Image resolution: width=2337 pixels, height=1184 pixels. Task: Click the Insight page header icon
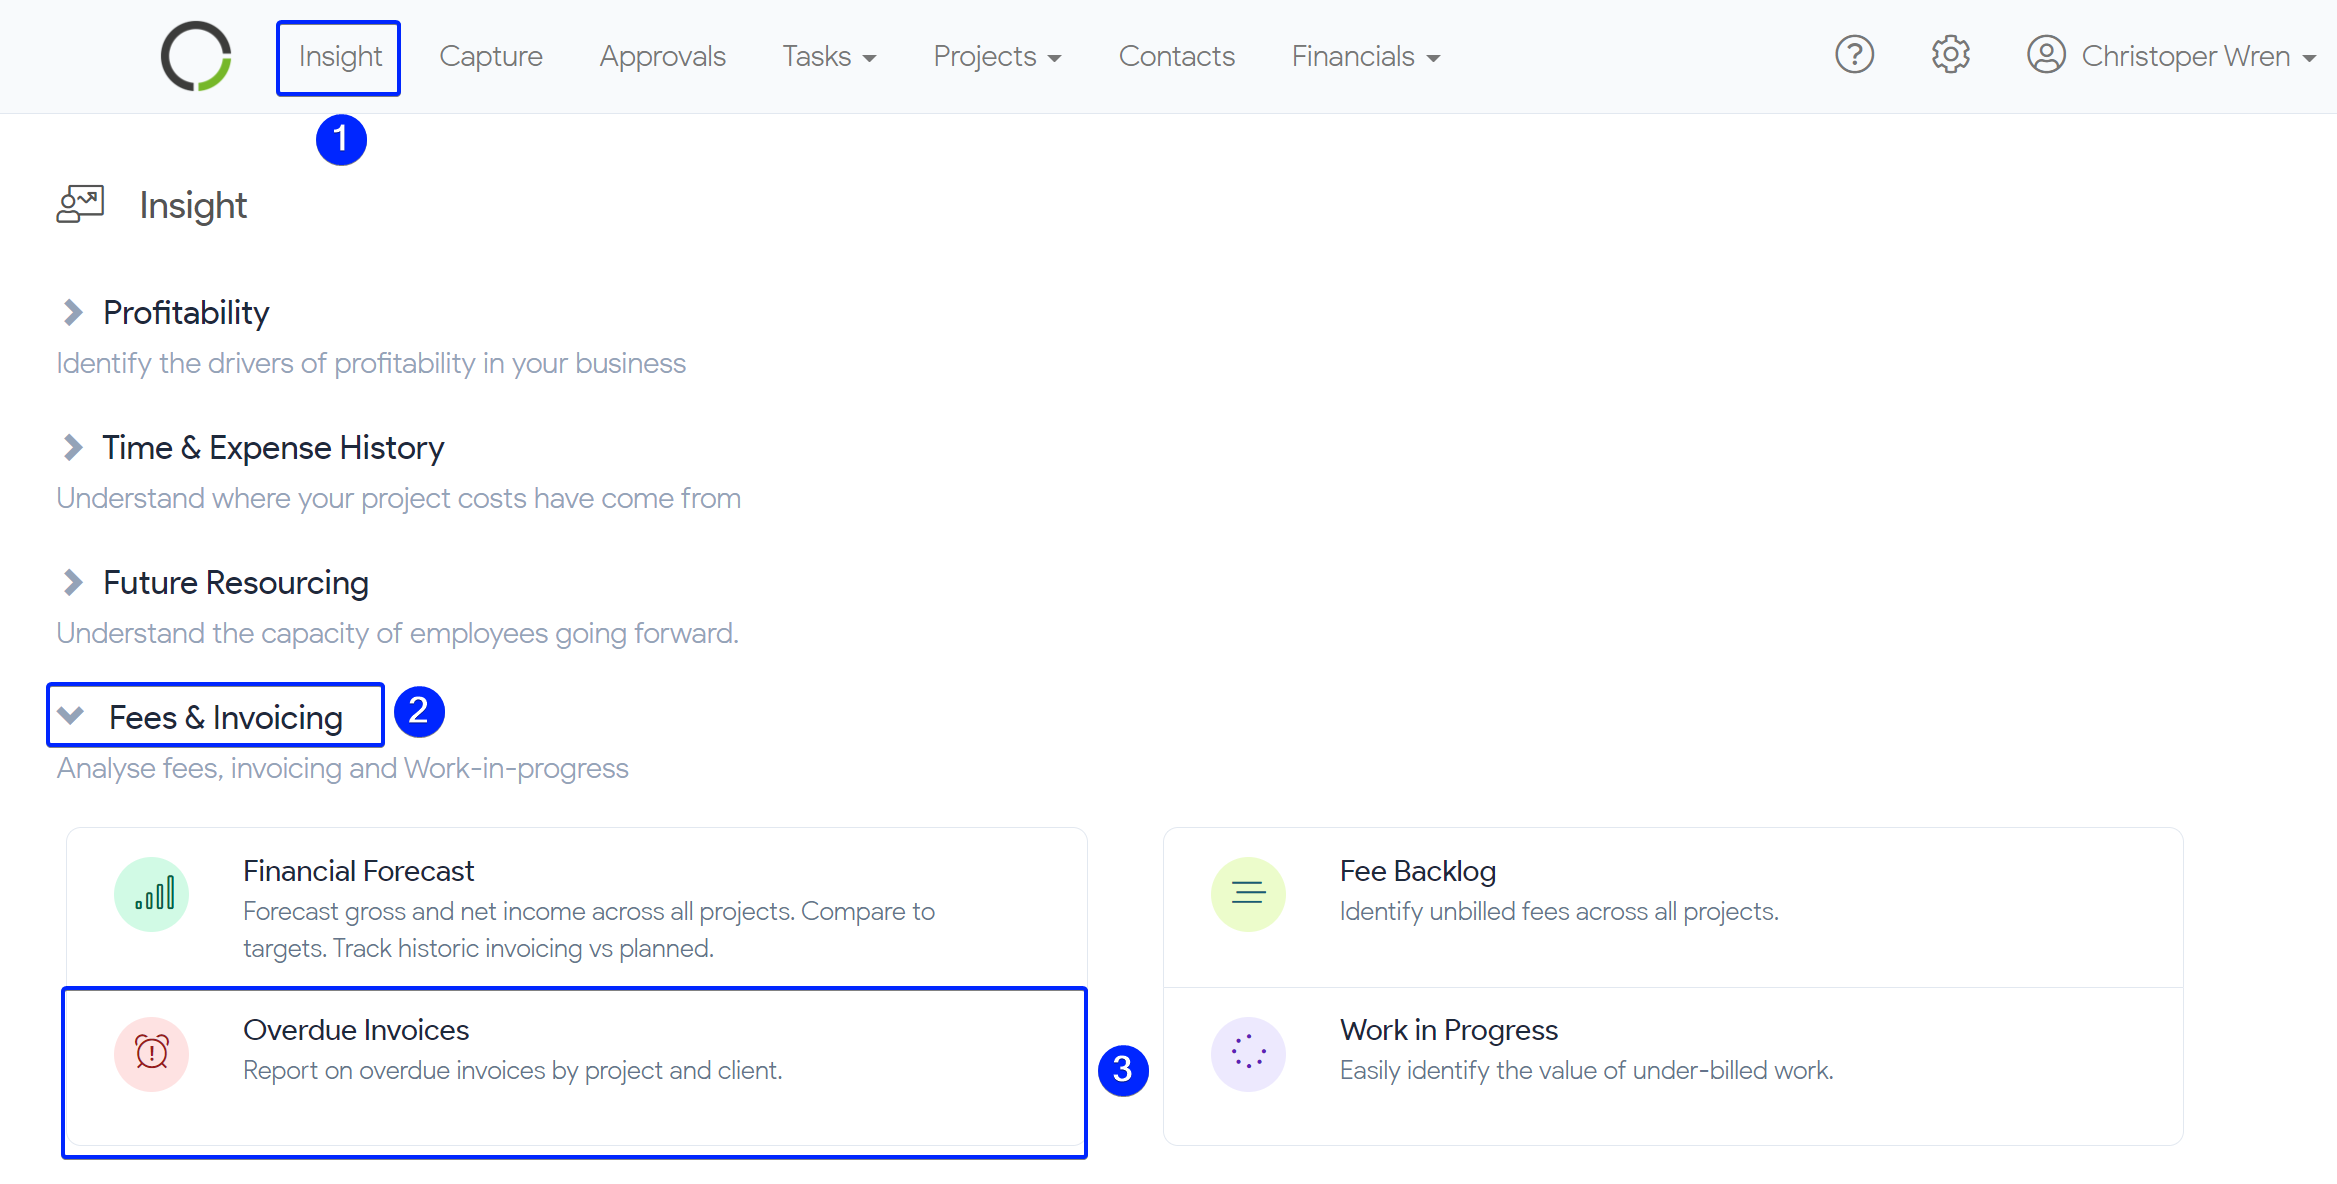80,204
